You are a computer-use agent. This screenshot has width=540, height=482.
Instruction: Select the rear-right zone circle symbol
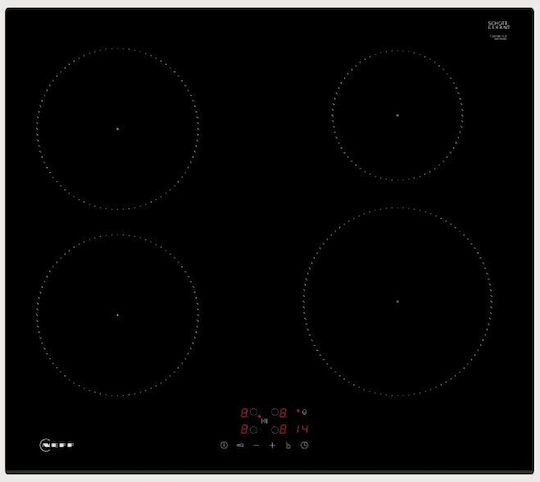tap(275, 412)
